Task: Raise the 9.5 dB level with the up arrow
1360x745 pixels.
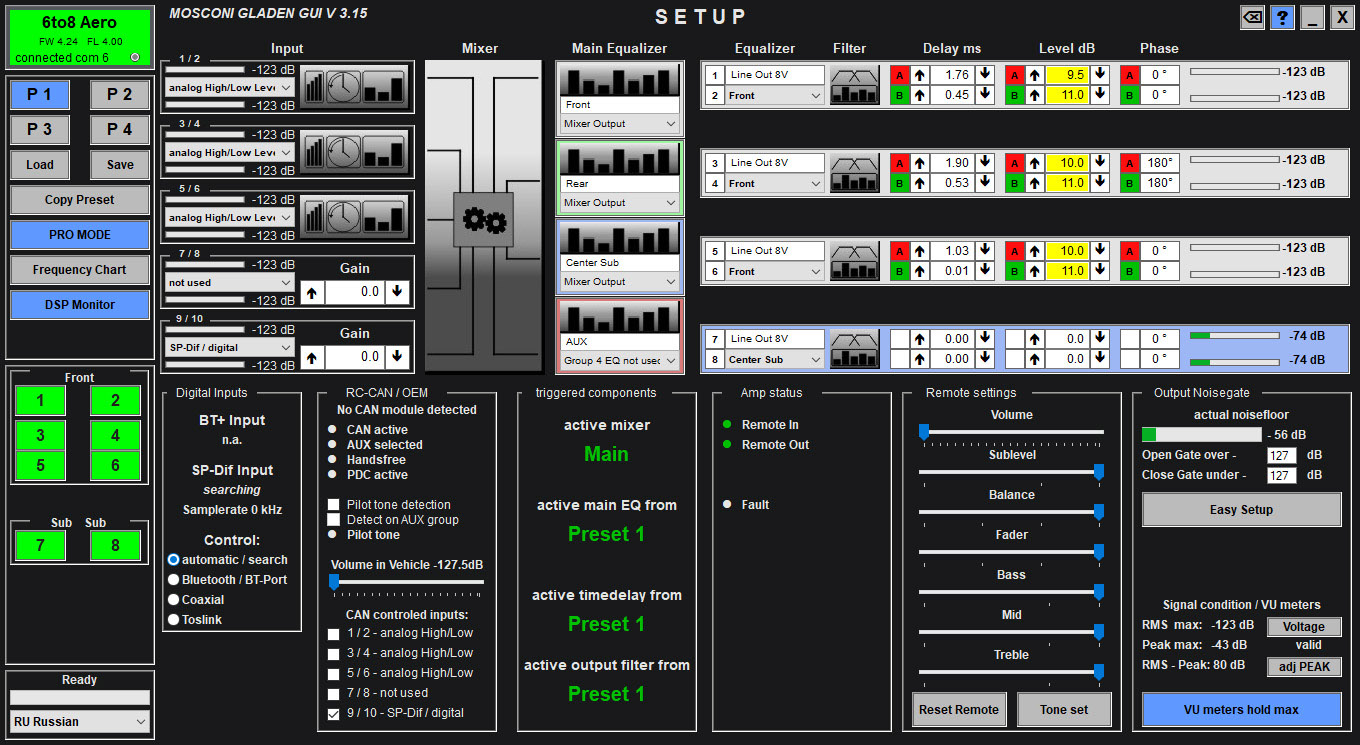Action: [x=1035, y=75]
